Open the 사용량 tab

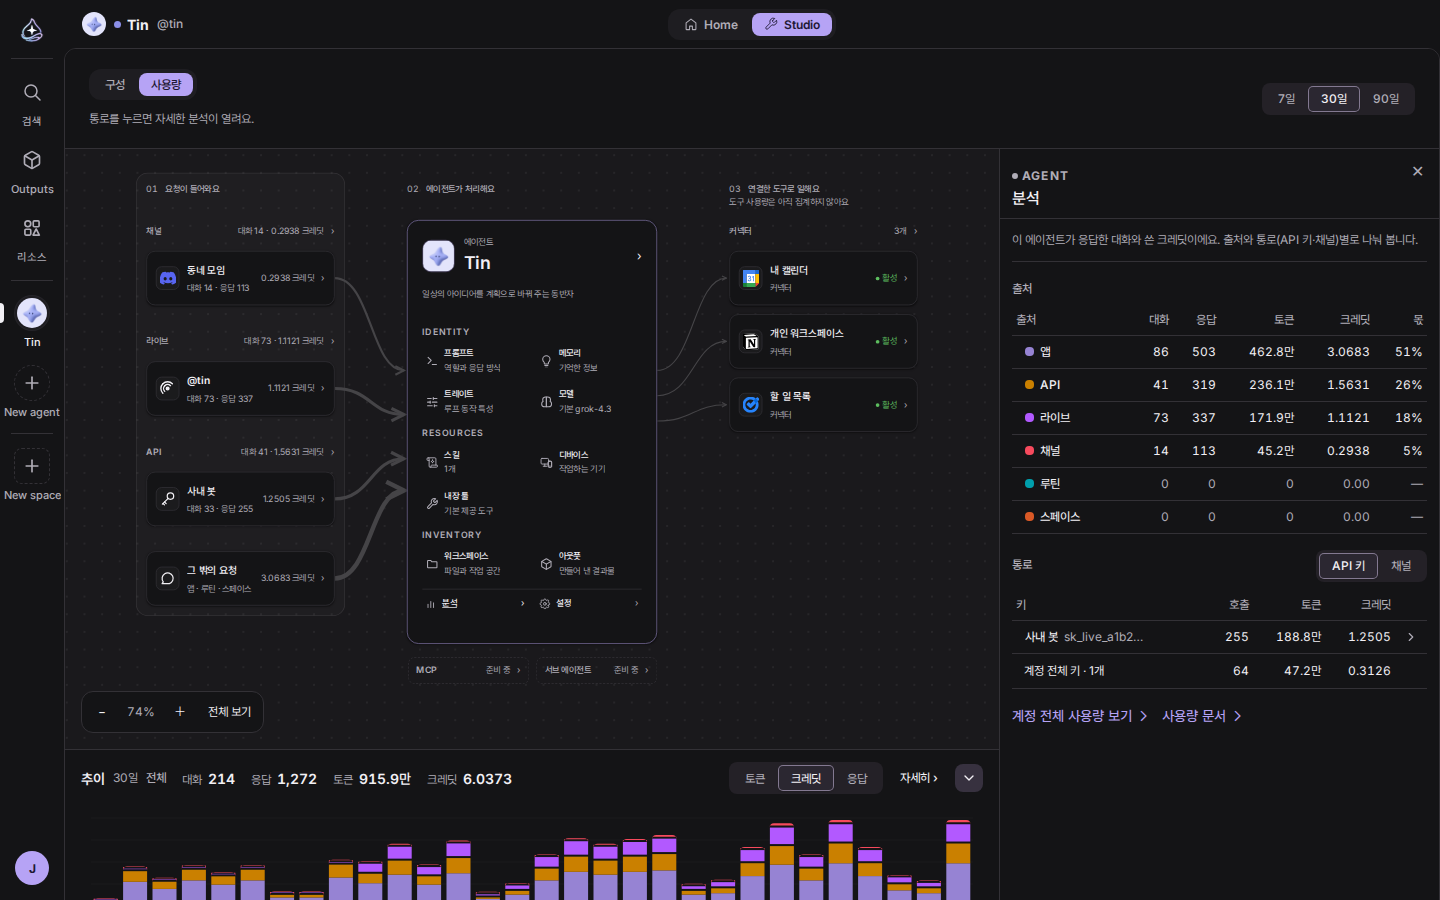pyautogui.click(x=166, y=85)
